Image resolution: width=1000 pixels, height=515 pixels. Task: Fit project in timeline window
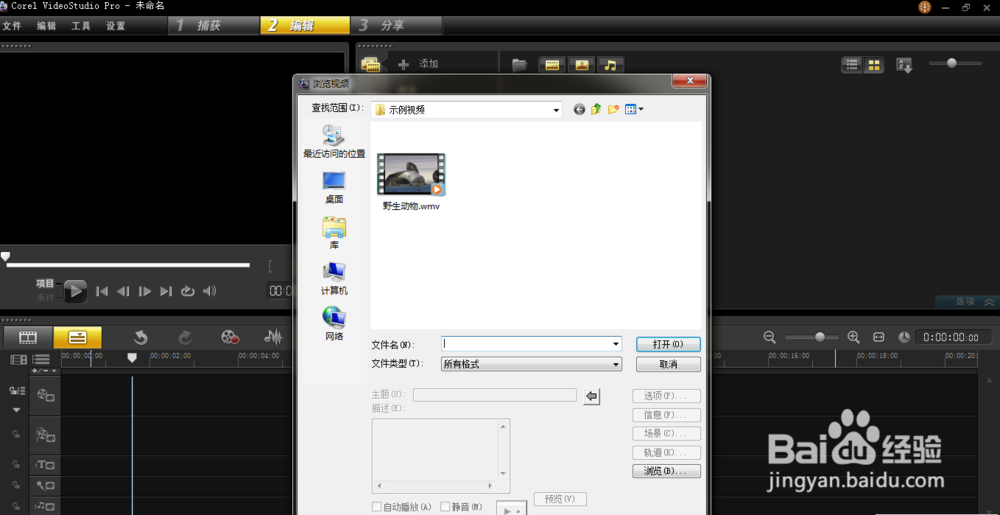[x=879, y=337]
